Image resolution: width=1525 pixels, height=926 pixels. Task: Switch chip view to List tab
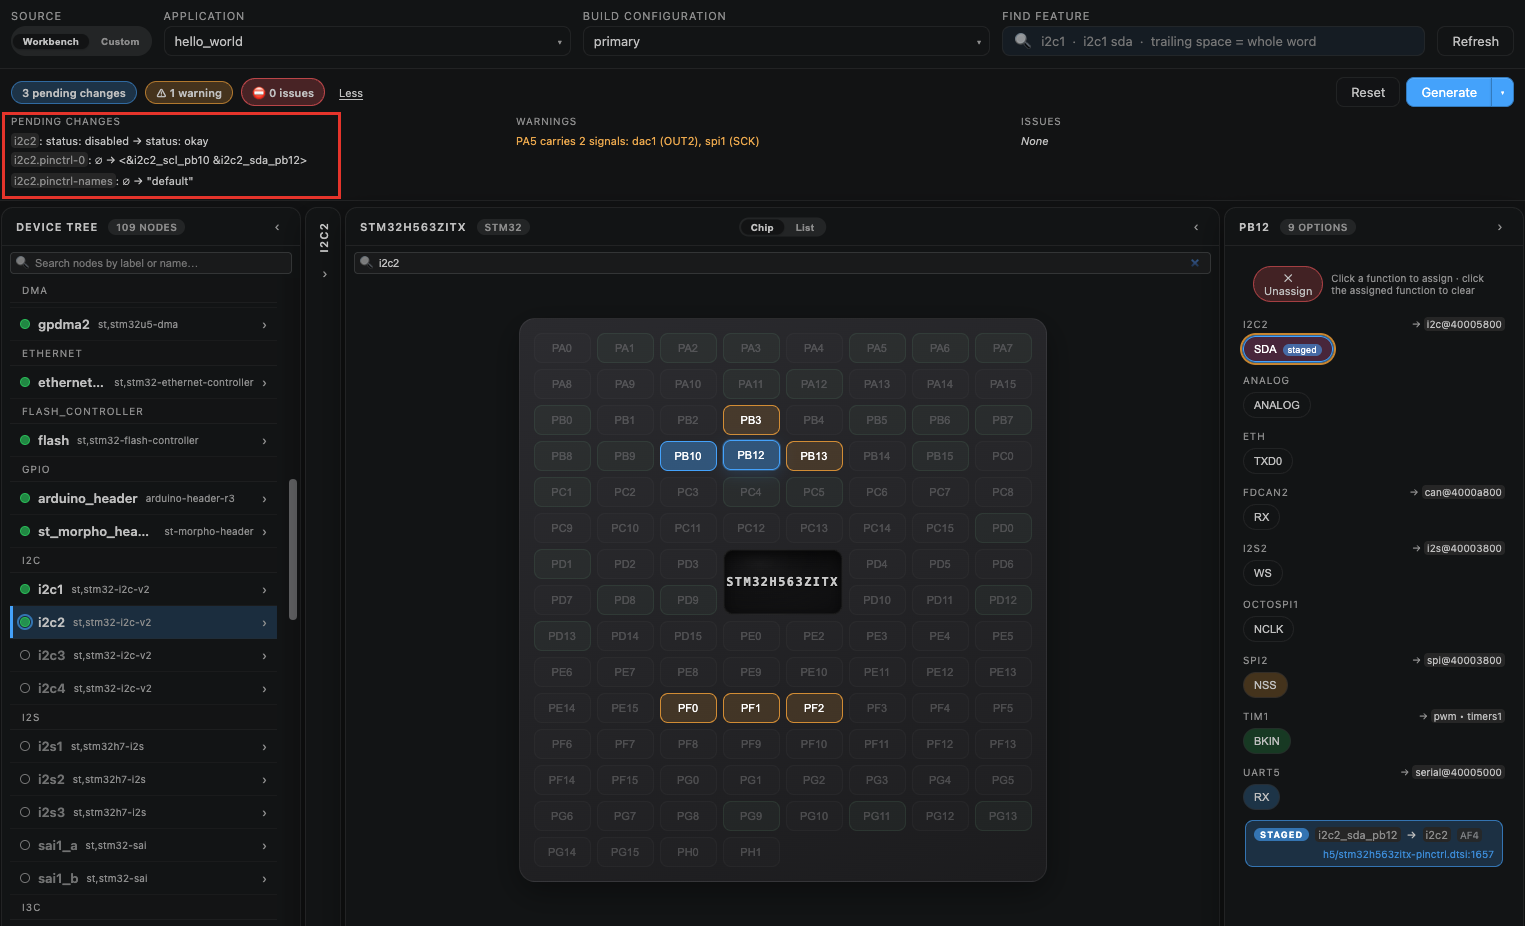(x=805, y=228)
